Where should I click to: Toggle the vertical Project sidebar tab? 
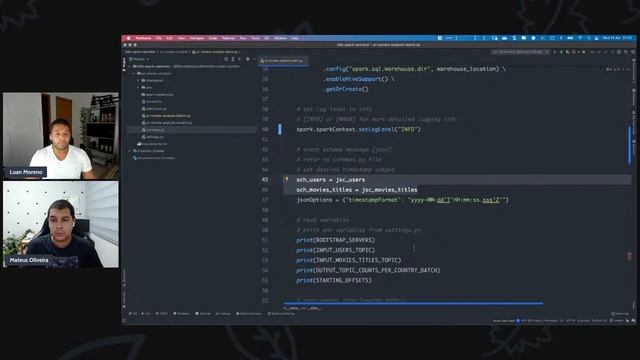124,64
